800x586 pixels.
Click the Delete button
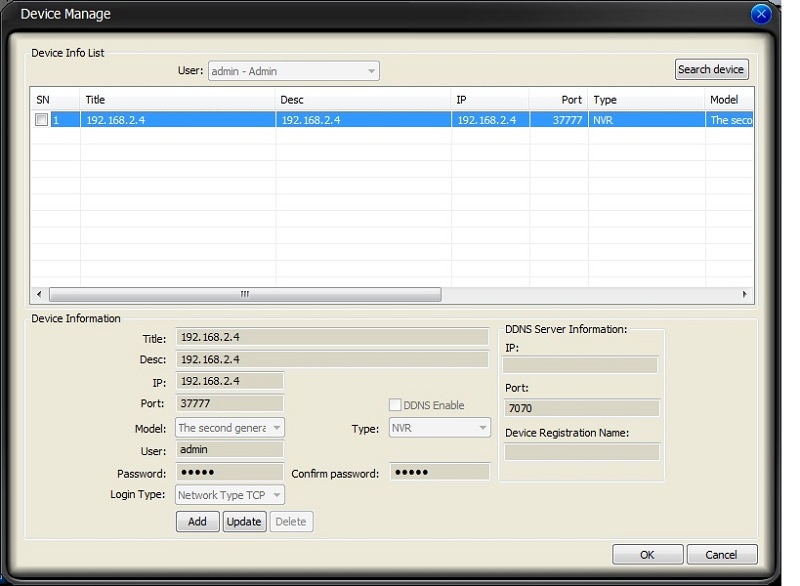291,521
